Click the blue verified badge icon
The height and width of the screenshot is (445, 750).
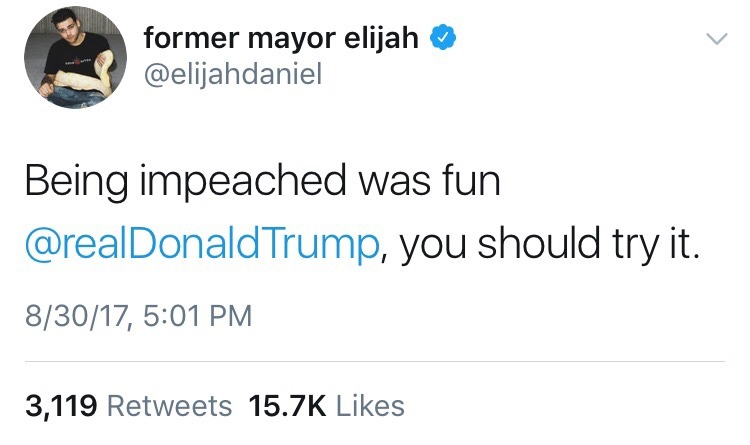(x=444, y=39)
